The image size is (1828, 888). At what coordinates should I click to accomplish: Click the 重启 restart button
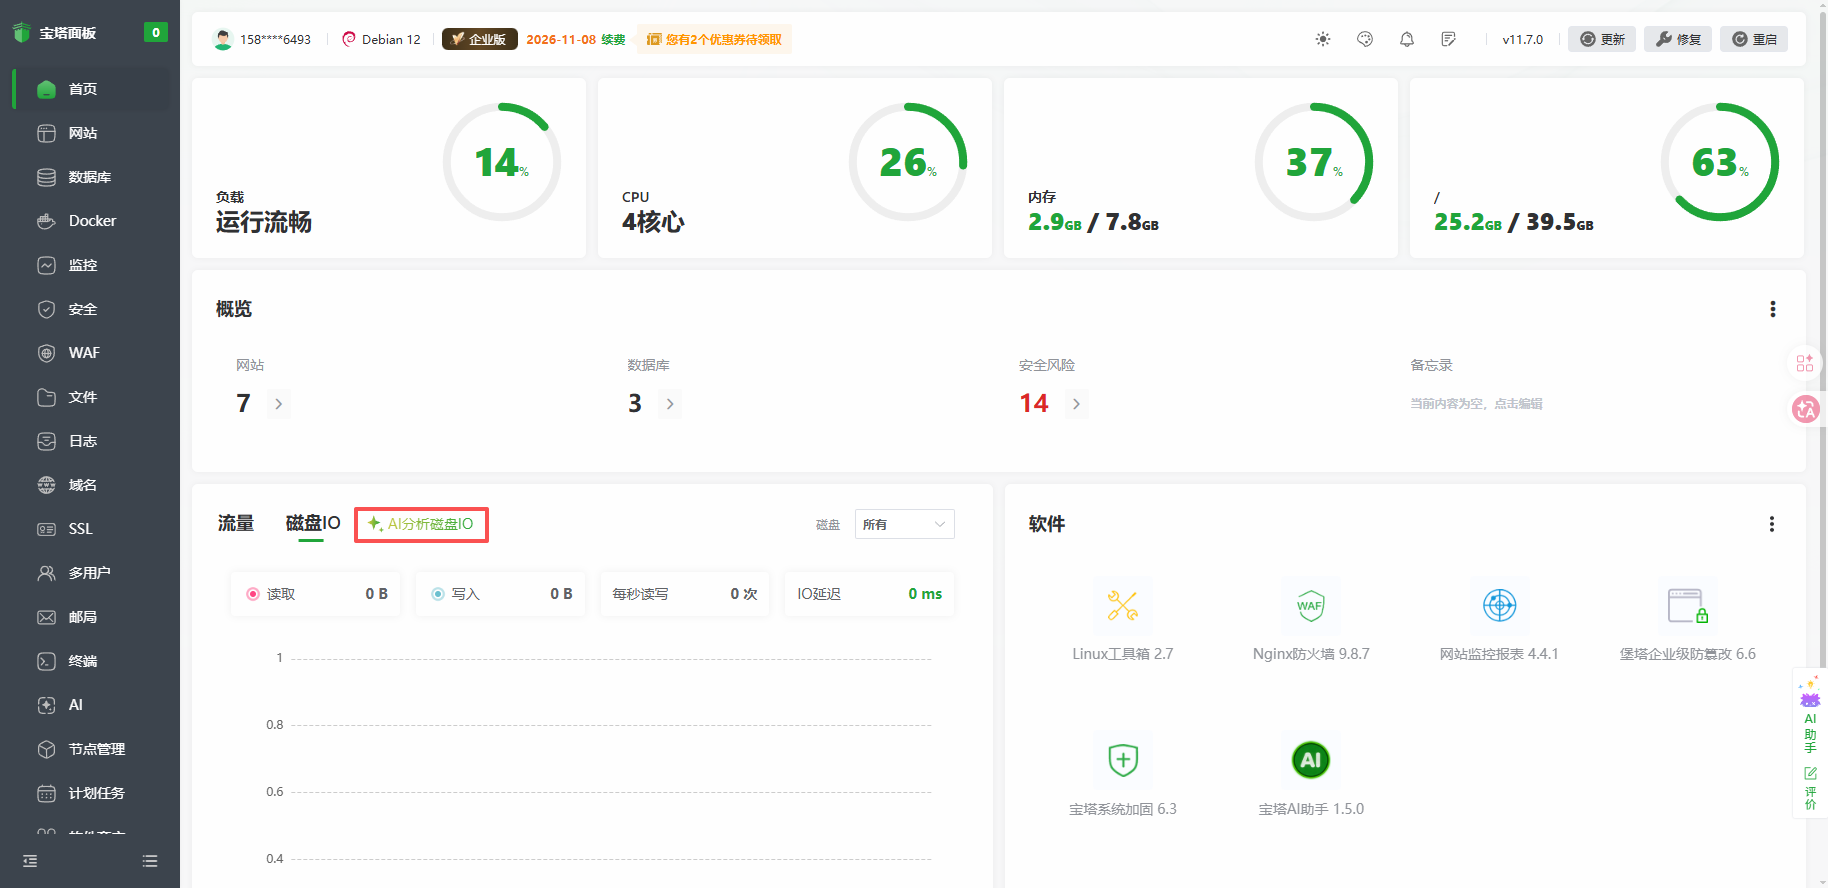[x=1754, y=39]
